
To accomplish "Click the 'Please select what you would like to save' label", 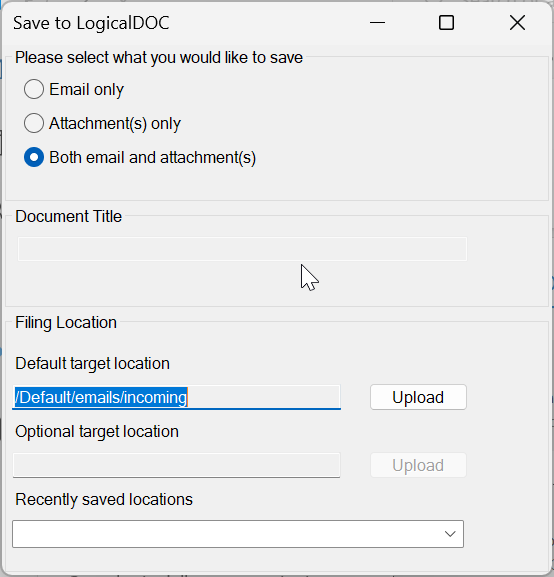I will click(159, 58).
